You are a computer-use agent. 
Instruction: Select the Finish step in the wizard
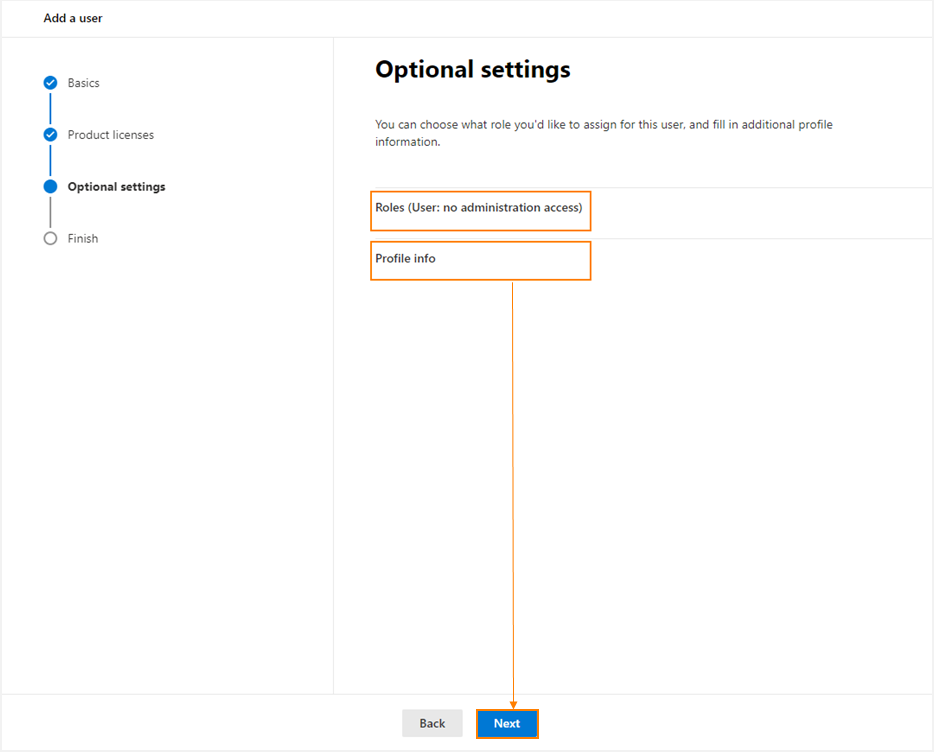pyautogui.click(x=83, y=238)
